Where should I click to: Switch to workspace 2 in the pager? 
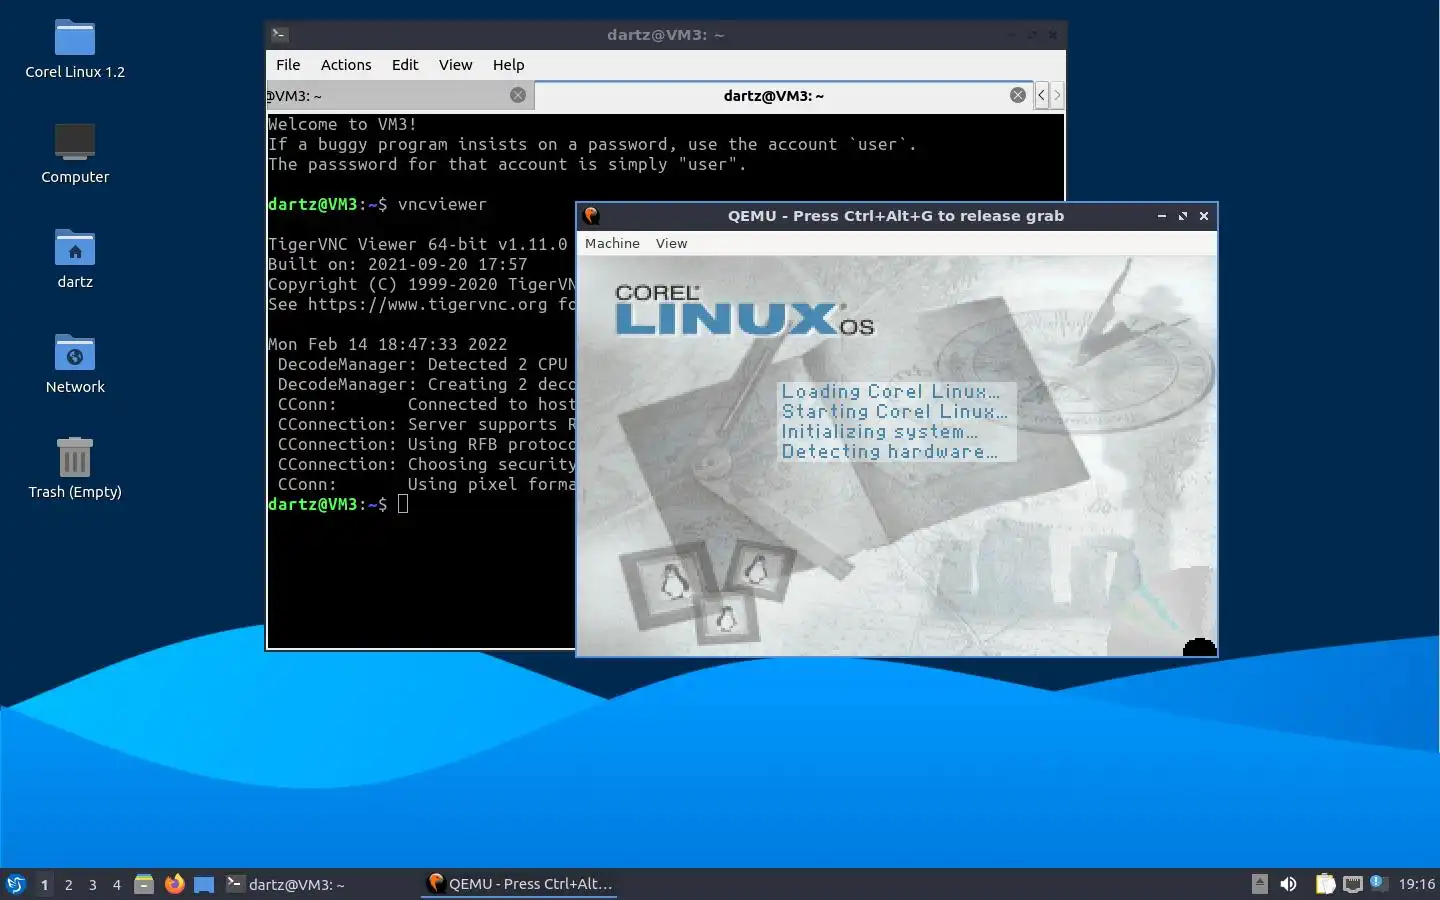pos(68,884)
